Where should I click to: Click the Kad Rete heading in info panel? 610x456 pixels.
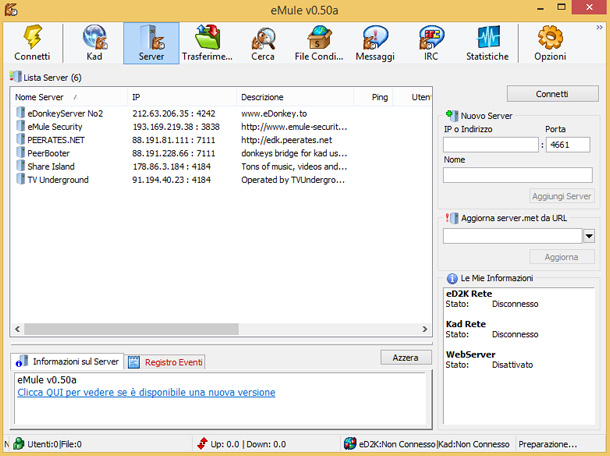466,324
